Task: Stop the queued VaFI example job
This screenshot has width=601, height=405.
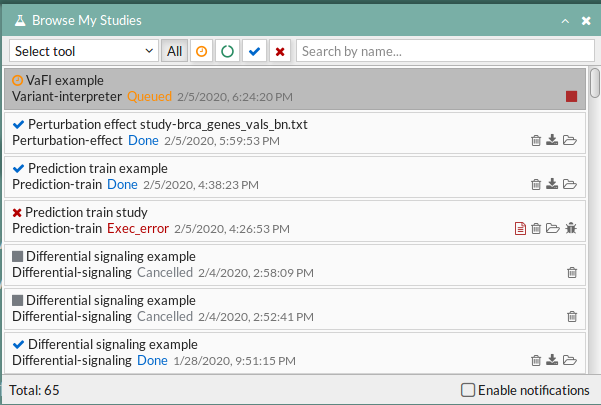Action: [571, 97]
